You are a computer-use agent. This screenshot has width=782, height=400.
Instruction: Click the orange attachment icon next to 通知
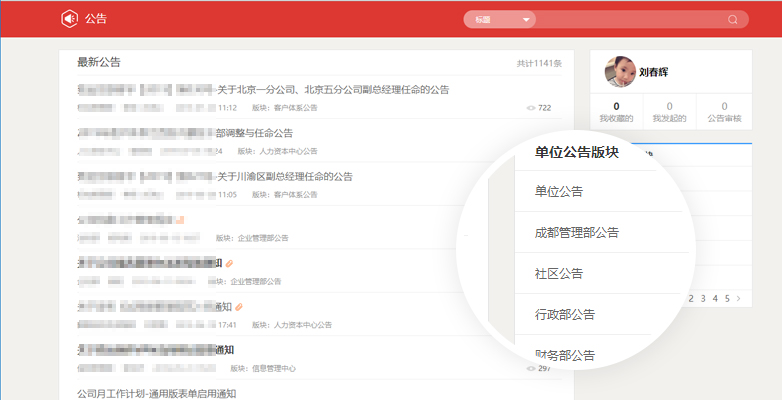point(240,307)
